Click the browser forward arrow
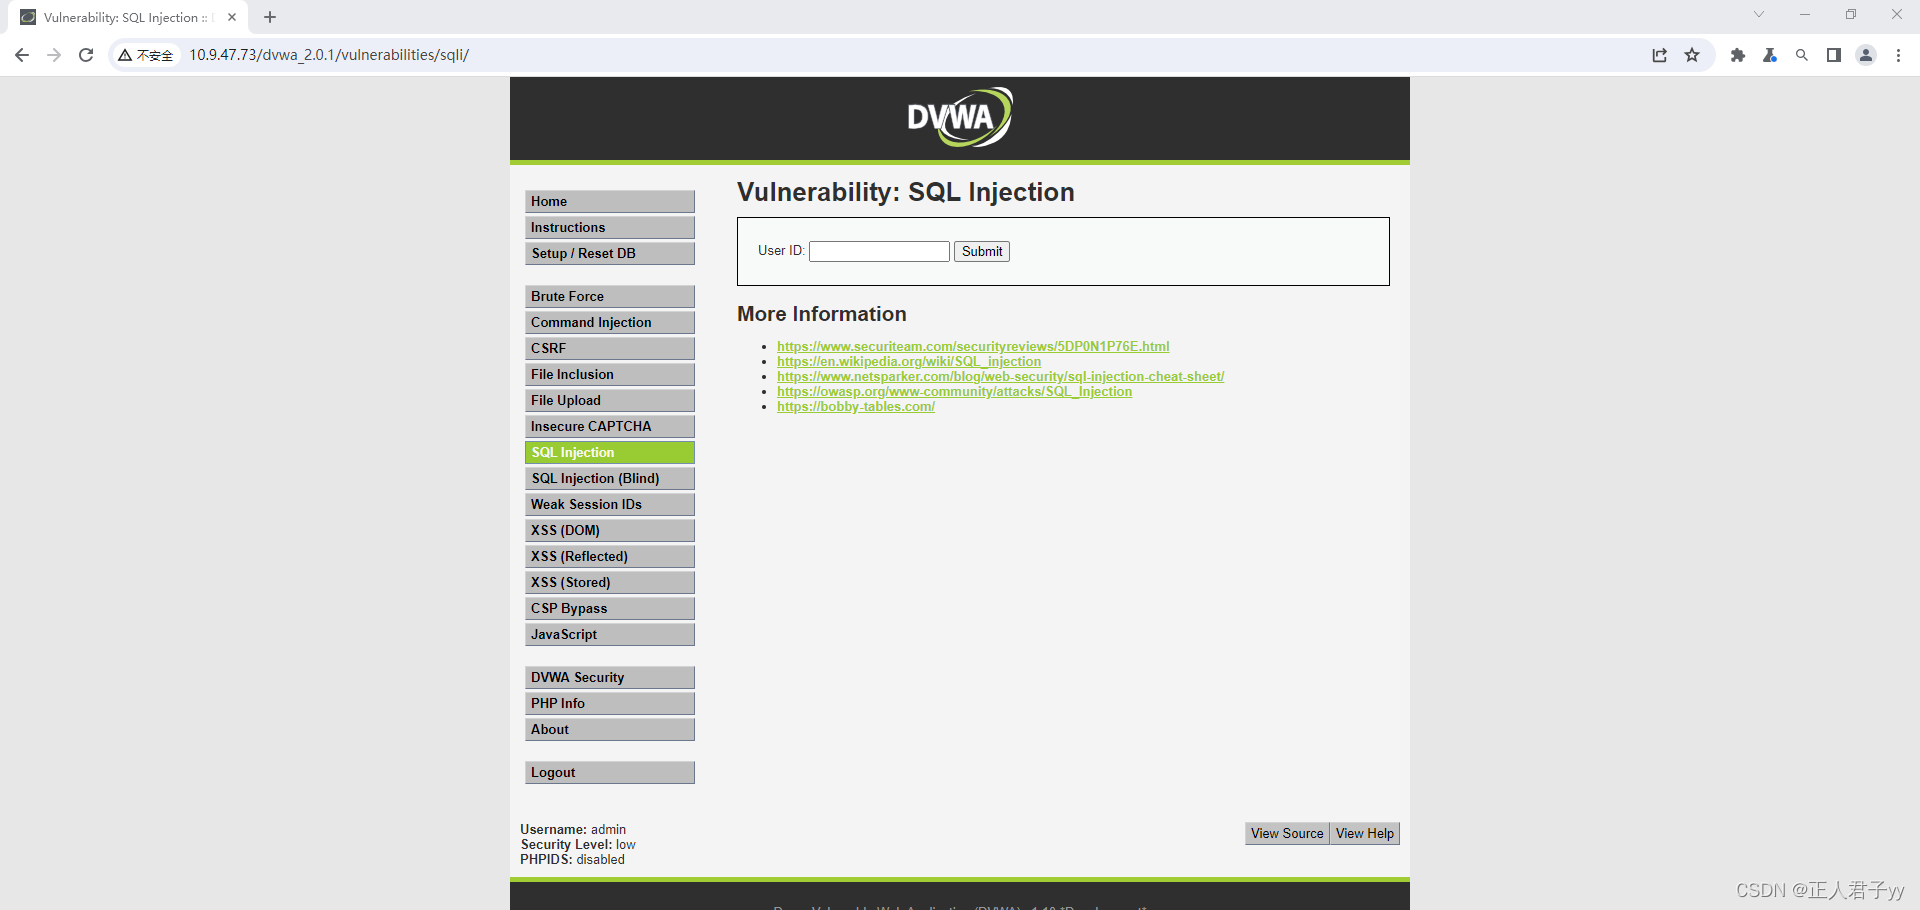Viewport: 1920px width, 910px height. (x=54, y=55)
